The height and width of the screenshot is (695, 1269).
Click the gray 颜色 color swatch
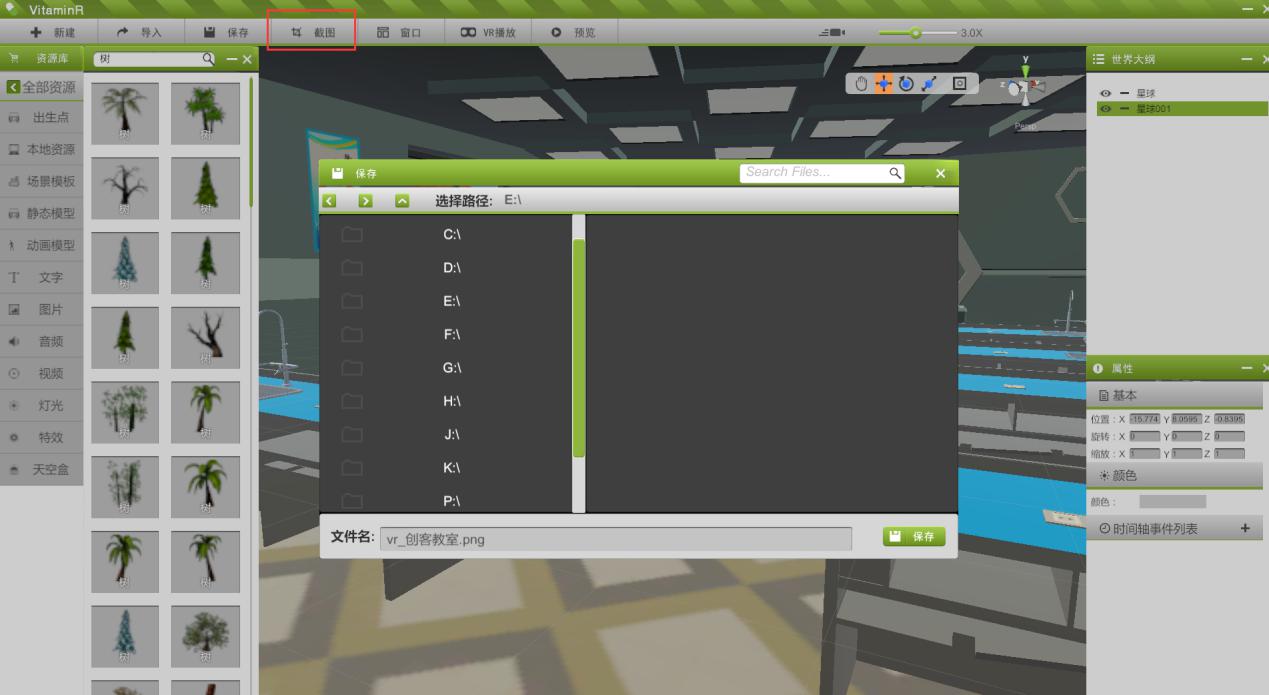pos(1172,501)
